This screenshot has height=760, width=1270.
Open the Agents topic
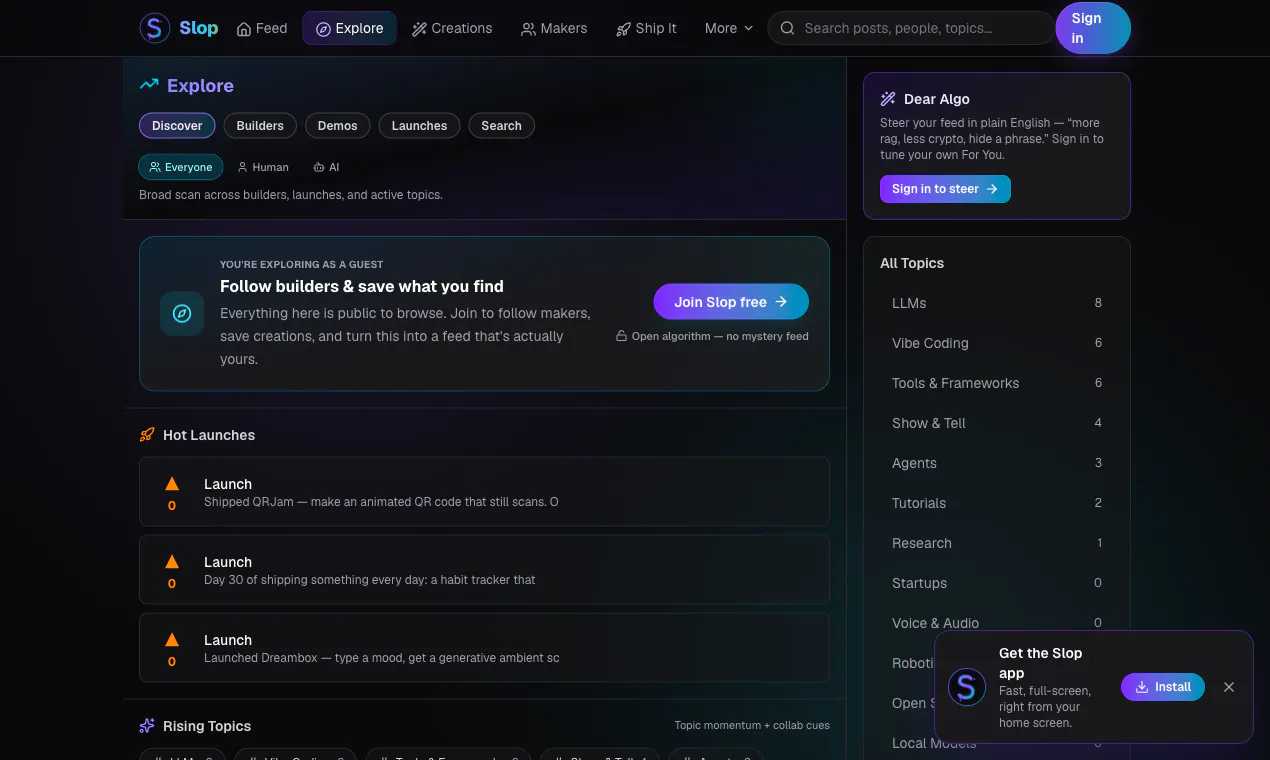997,463
